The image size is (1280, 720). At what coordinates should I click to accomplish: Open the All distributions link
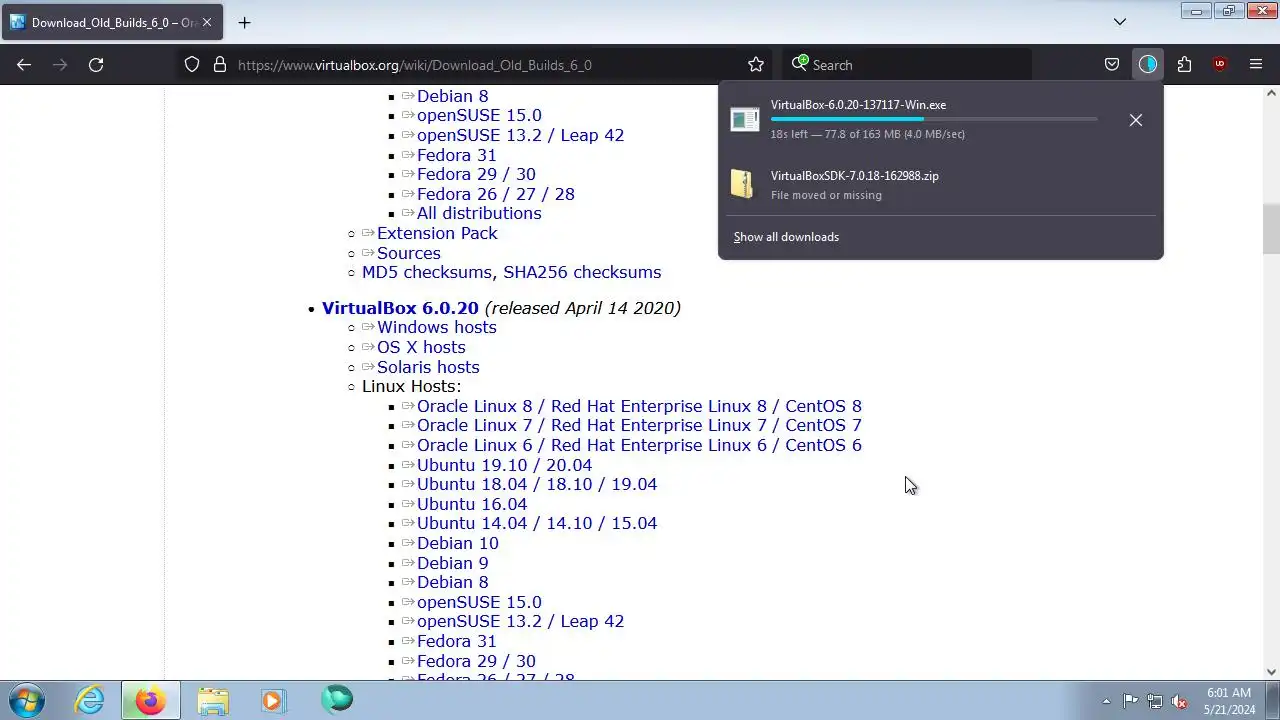pyautogui.click(x=479, y=213)
